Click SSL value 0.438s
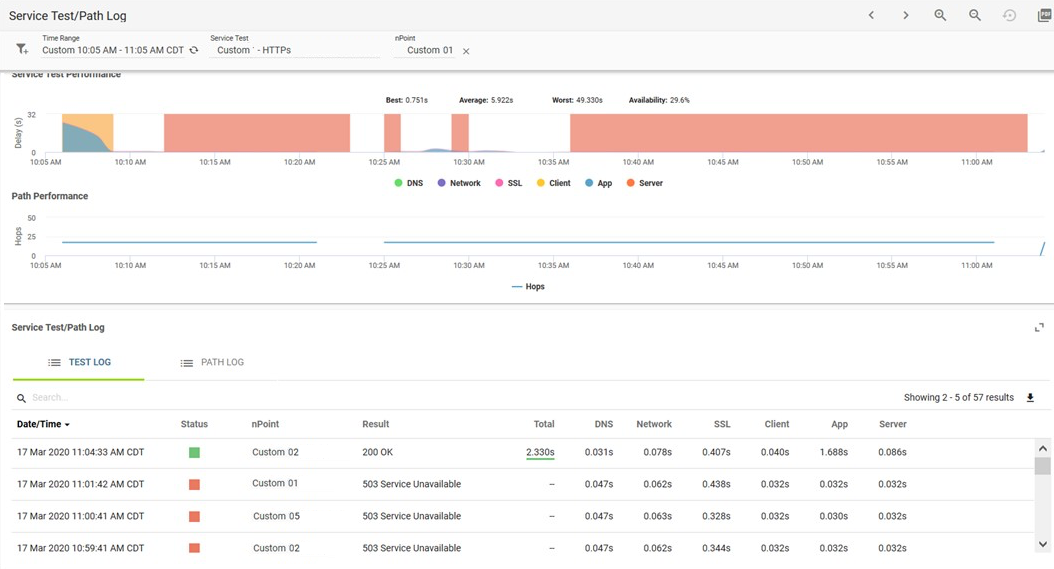Viewport: 1054px width, 569px height. coord(716,484)
